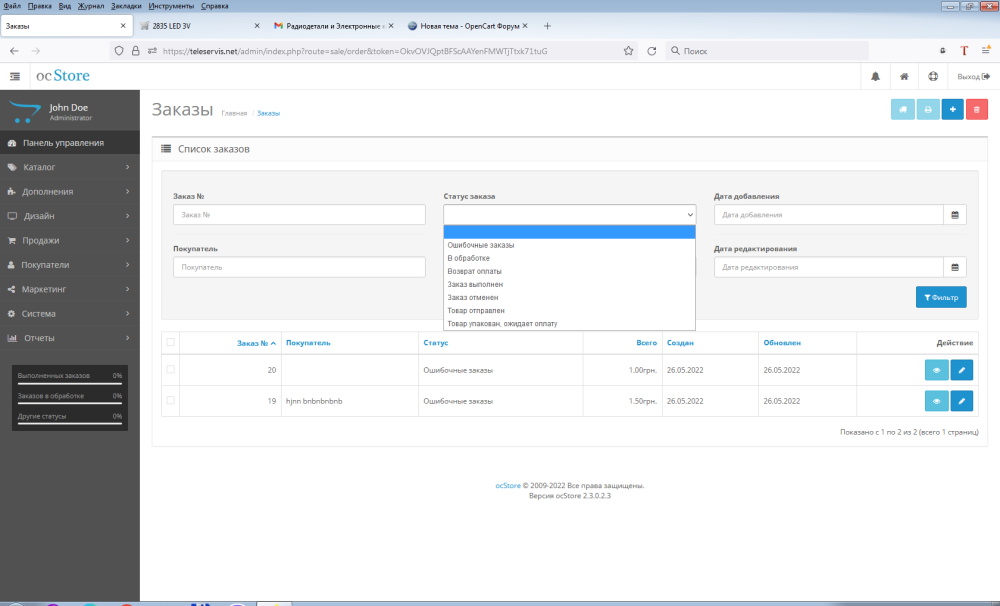Check the box for order 19
Viewport: 1000px width, 606px height.
[170, 401]
